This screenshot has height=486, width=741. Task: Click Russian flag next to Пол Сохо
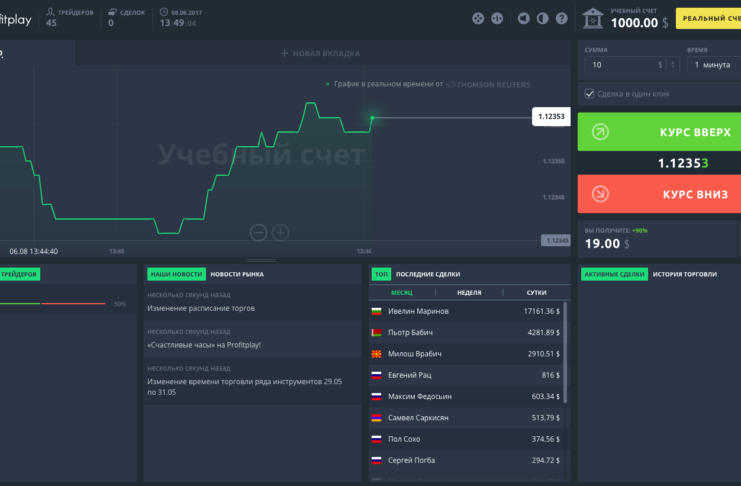coord(377,439)
